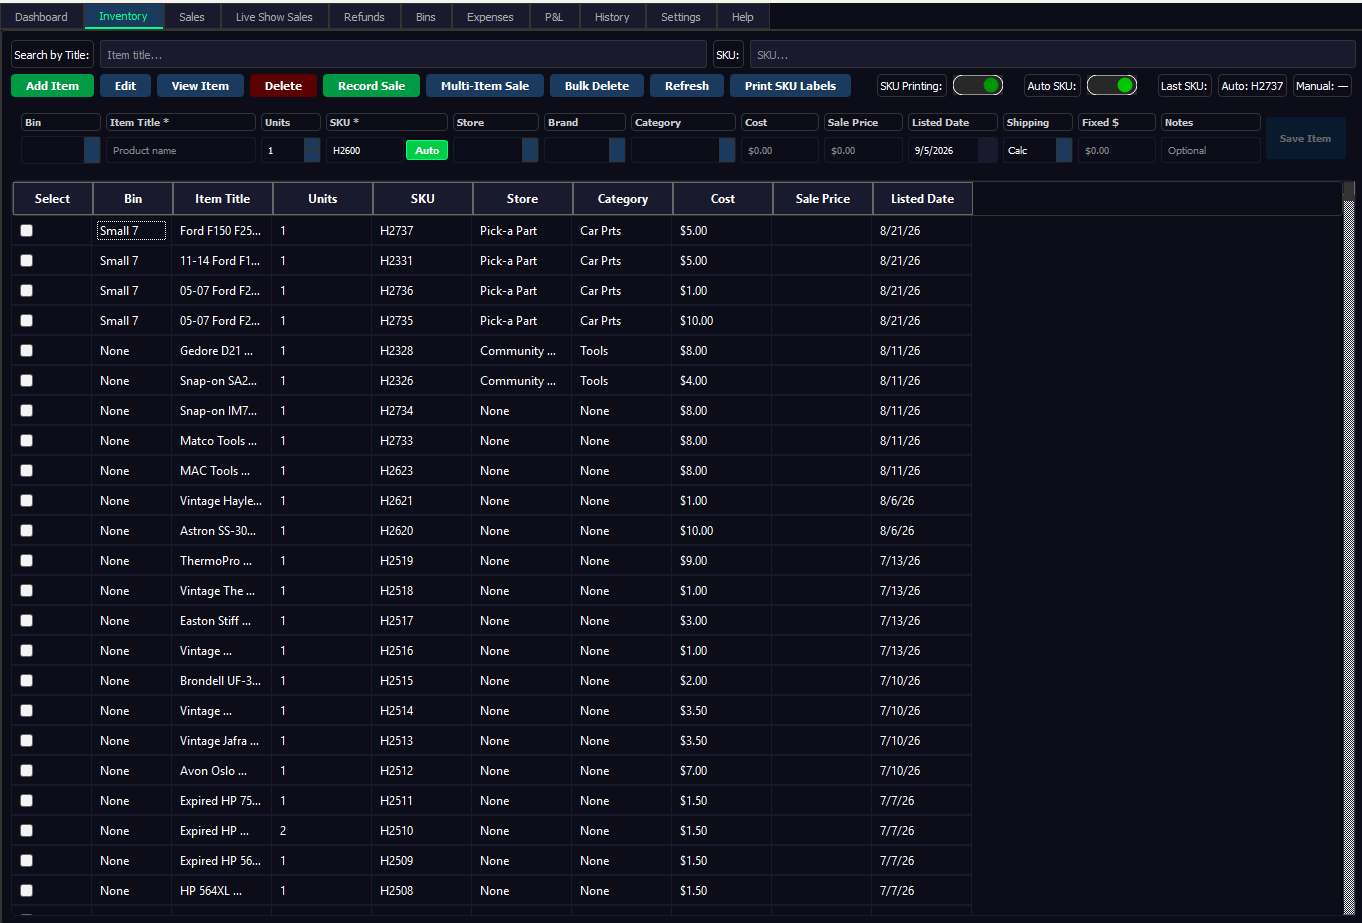Open the Brand dropdown
The width and height of the screenshot is (1362, 923).
tap(617, 150)
